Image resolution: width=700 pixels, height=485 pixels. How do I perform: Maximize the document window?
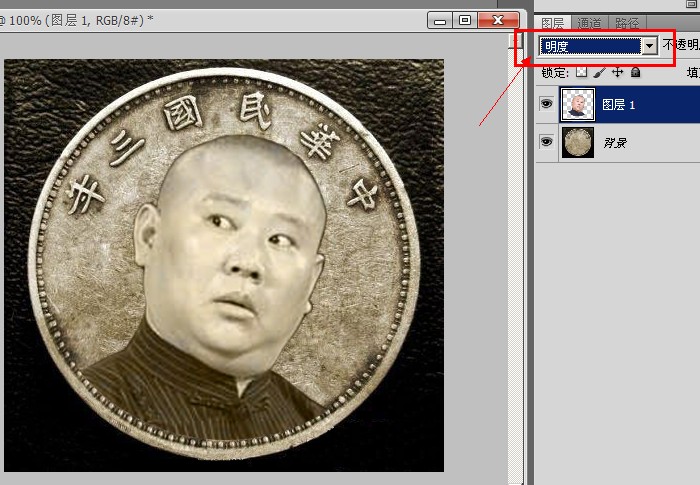(x=465, y=21)
